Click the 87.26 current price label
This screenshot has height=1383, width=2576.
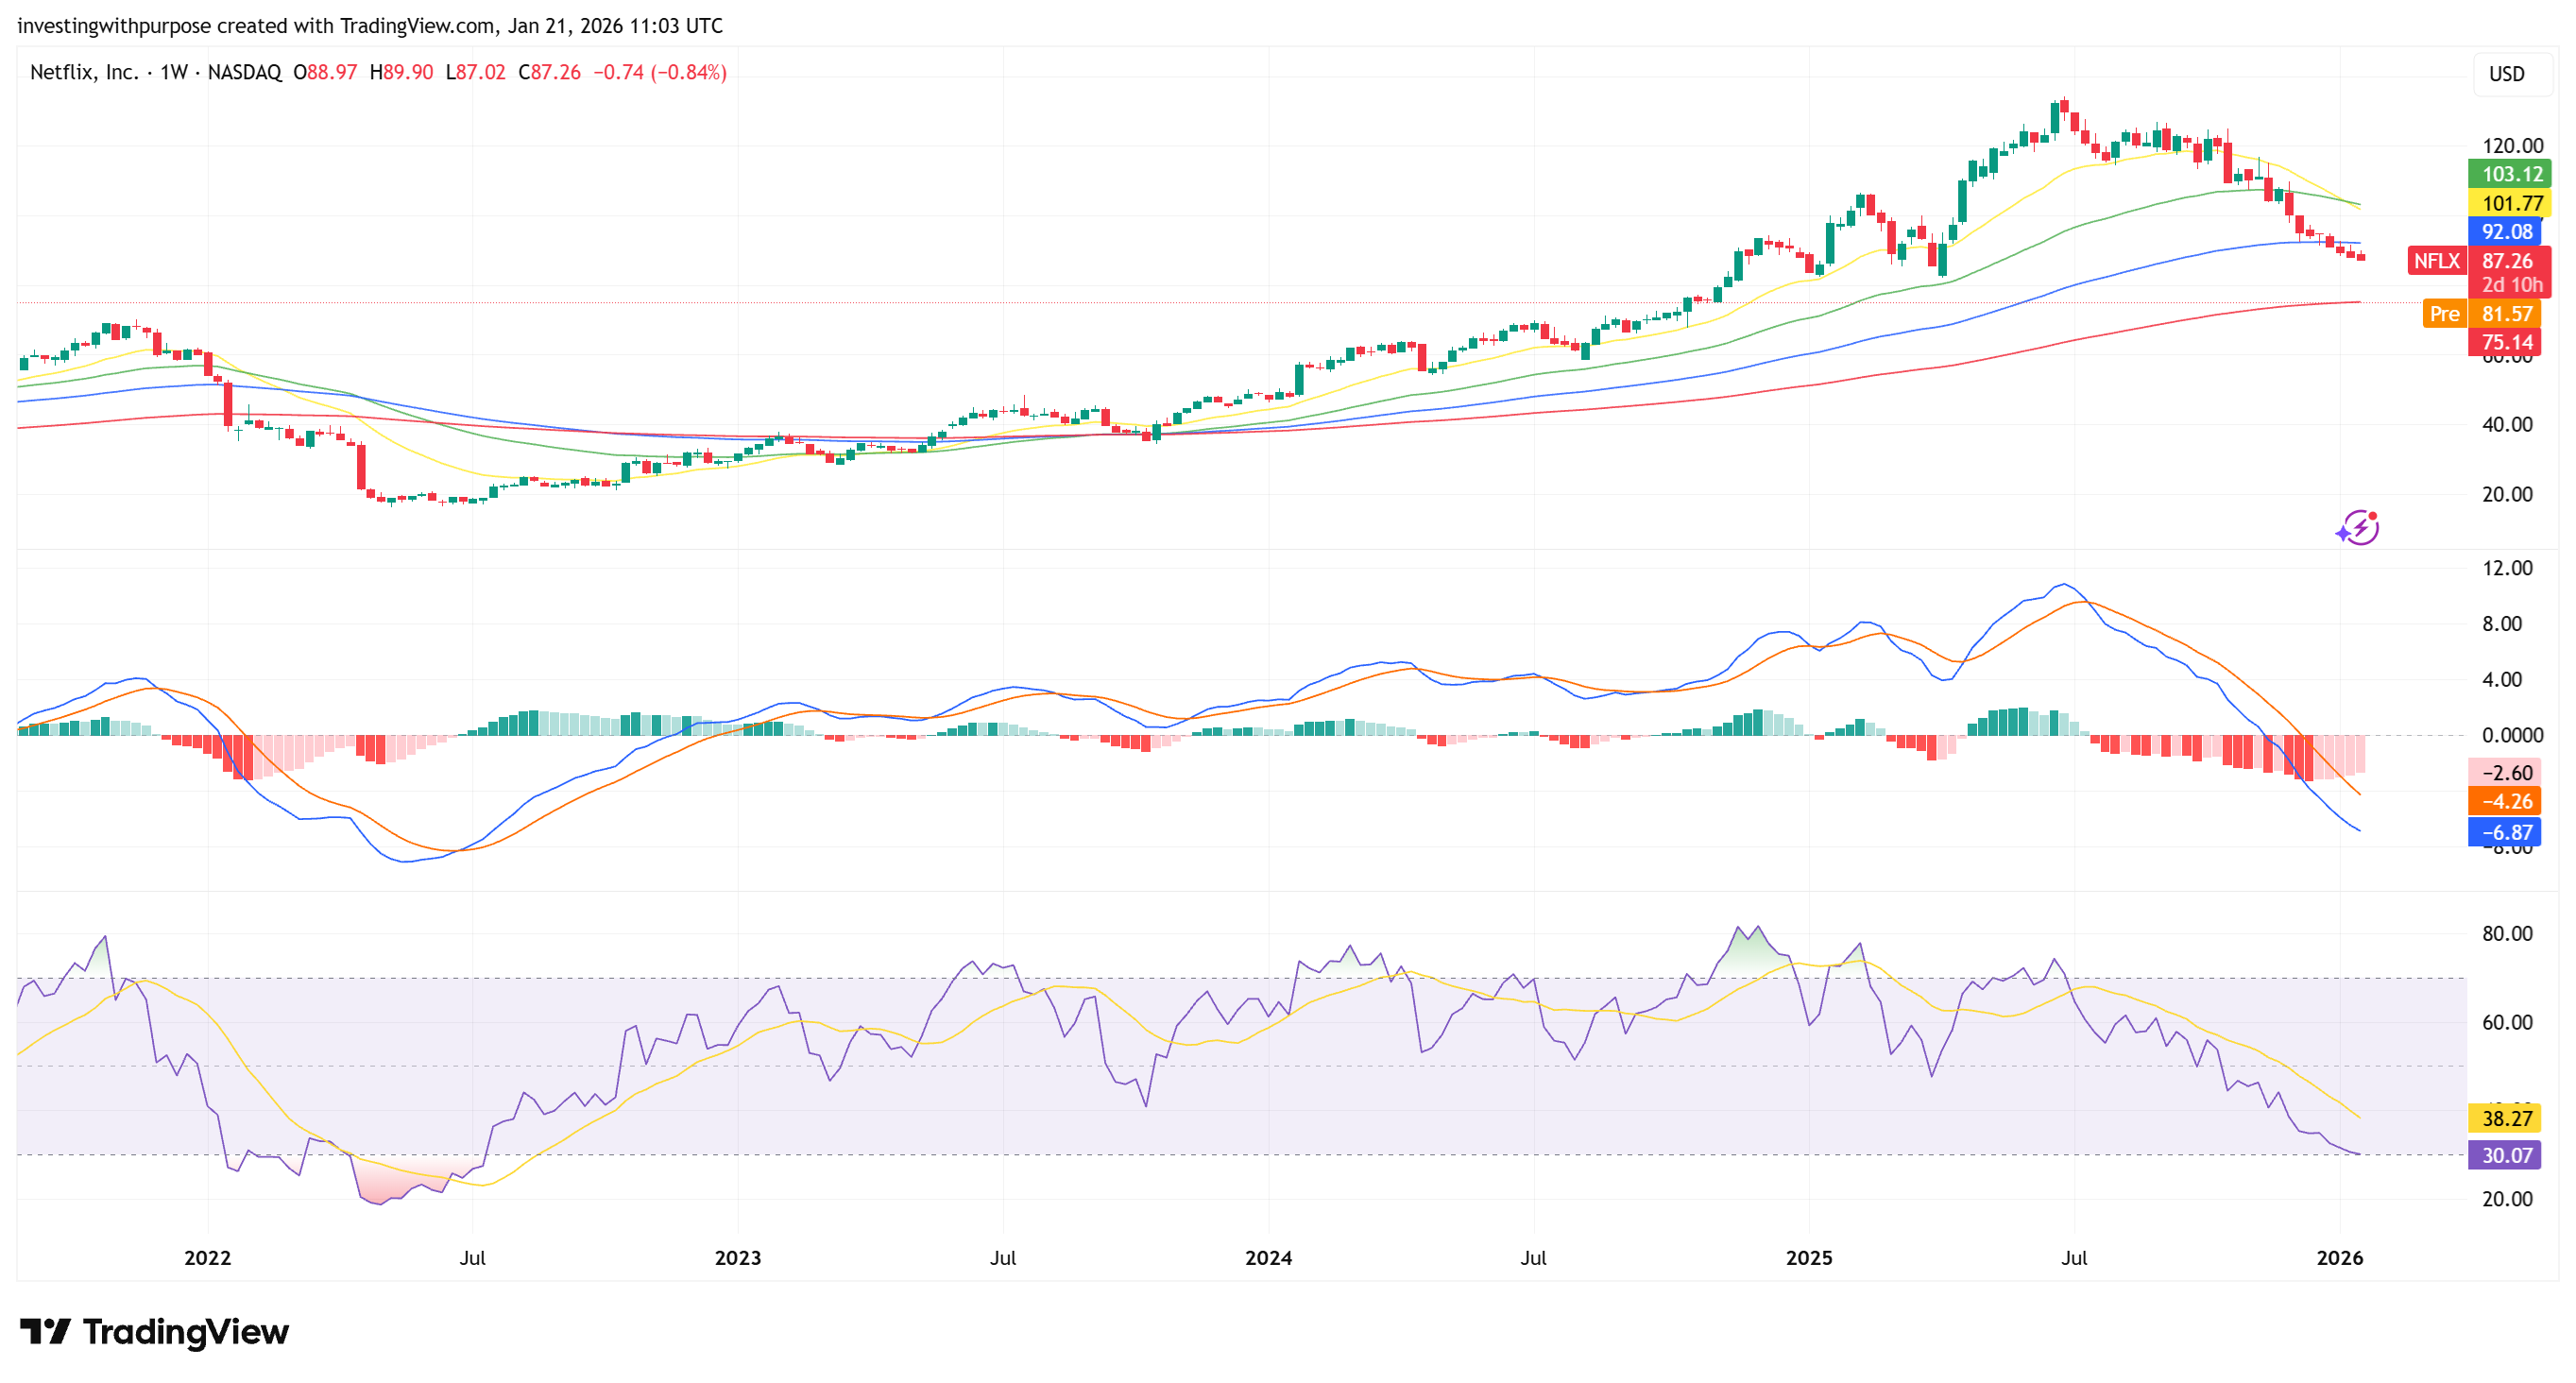(x=2507, y=261)
